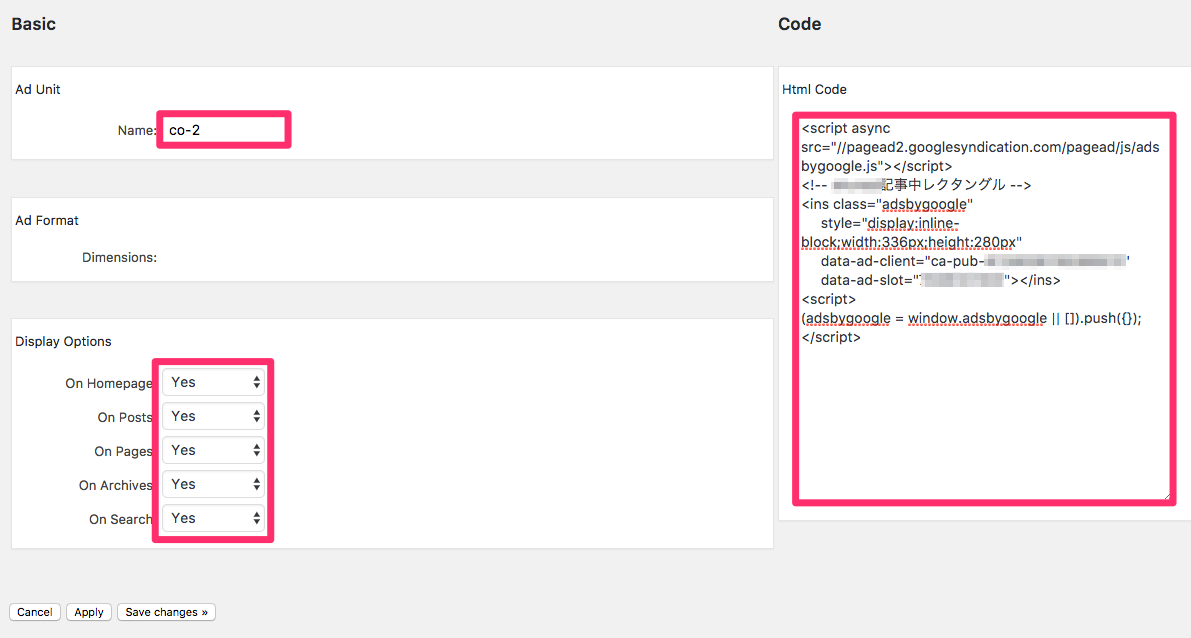Click the 'Name:' label text
The width and height of the screenshot is (1191, 638).
click(x=137, y=131)
